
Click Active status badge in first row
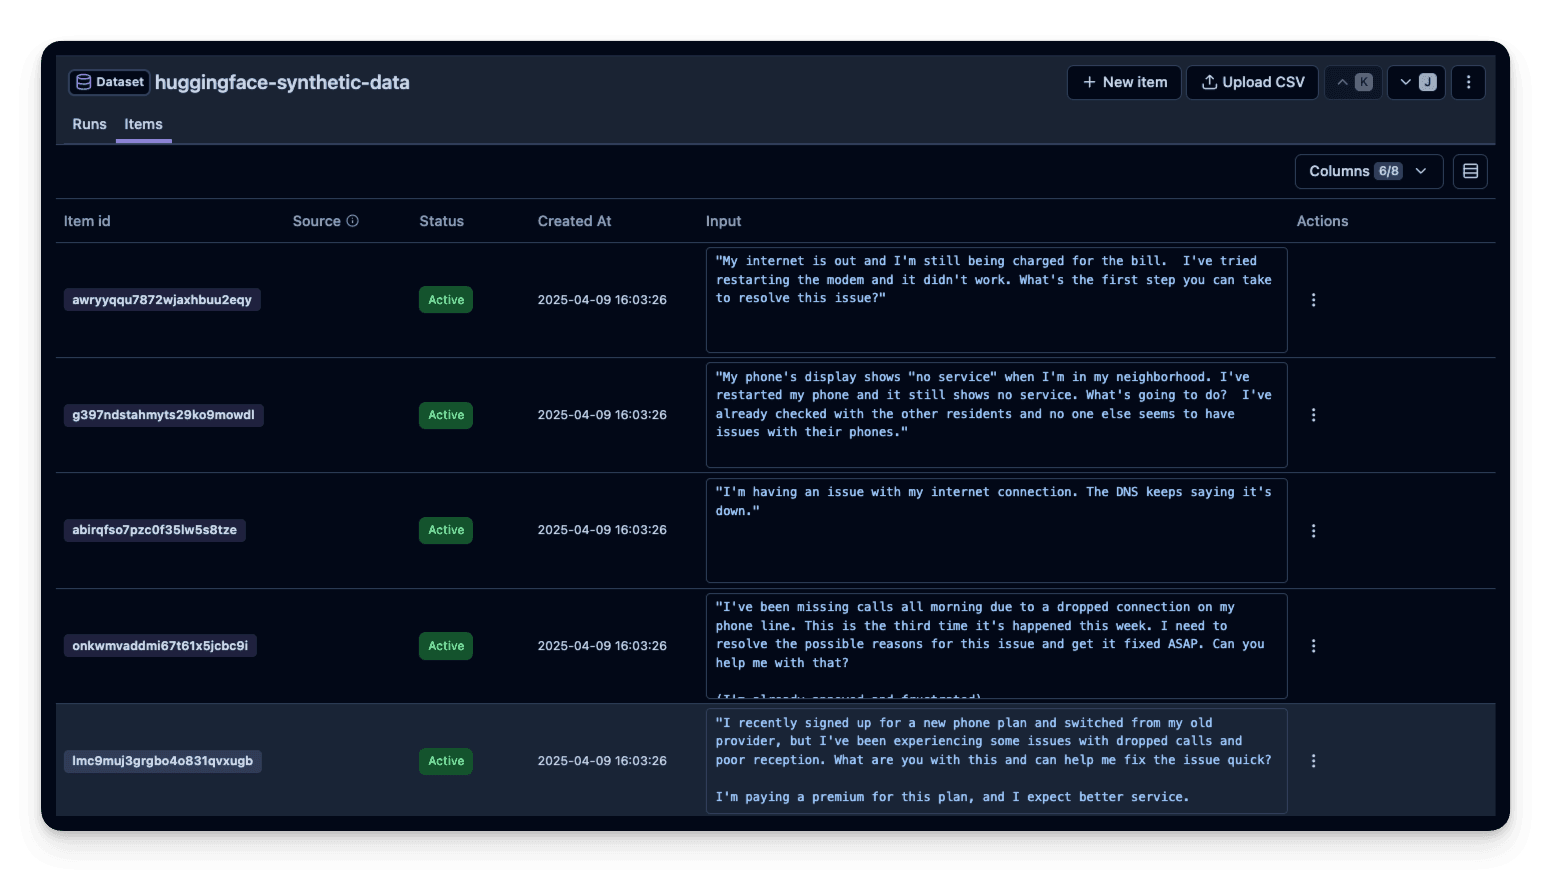pos(446,300)
